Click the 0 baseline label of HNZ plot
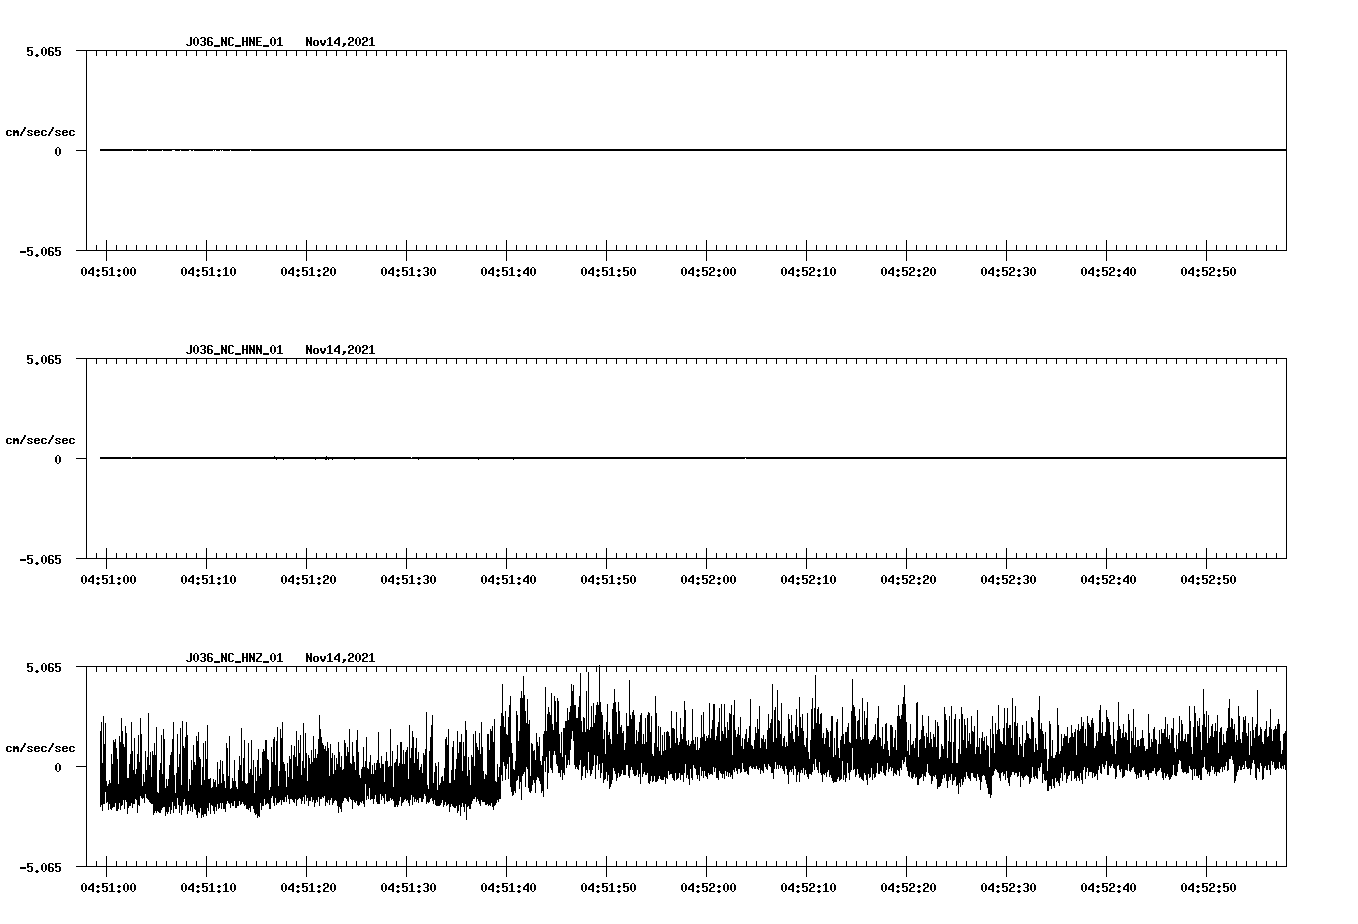 click(x=58, y=767)
